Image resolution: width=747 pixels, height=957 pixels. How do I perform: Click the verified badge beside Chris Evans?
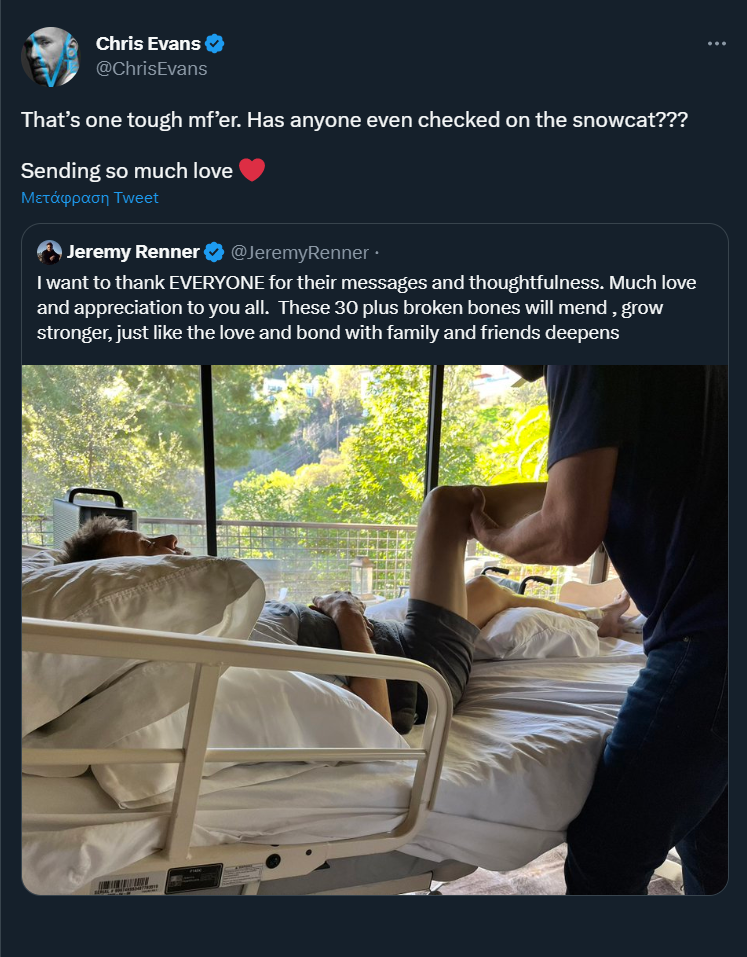pyautogui.click(x=215, y=43)
